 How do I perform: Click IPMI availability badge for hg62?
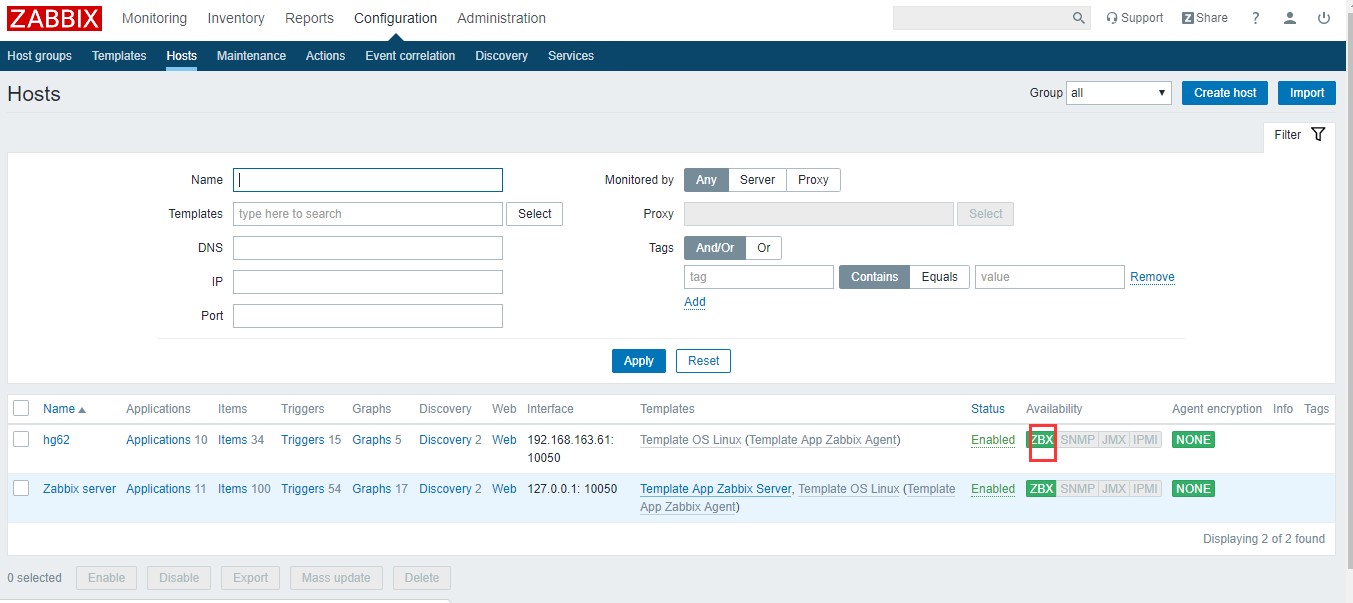point(1145,440)
